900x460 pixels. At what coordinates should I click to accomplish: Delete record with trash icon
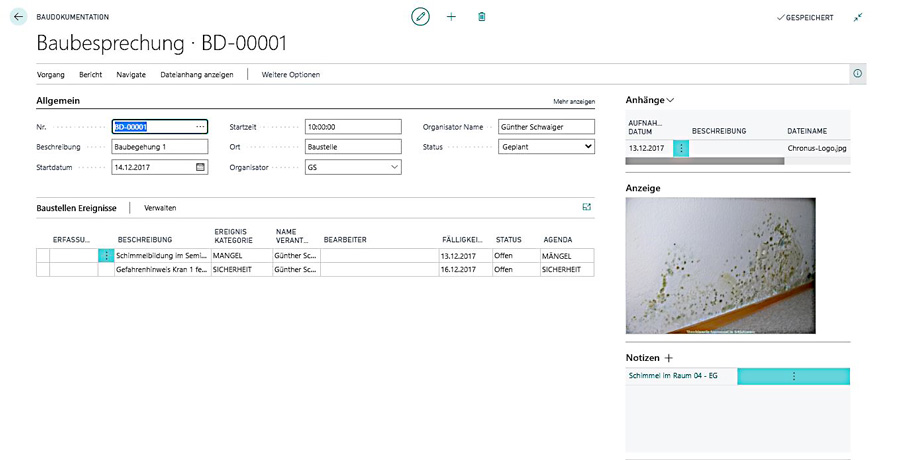(x=482, y=17)
